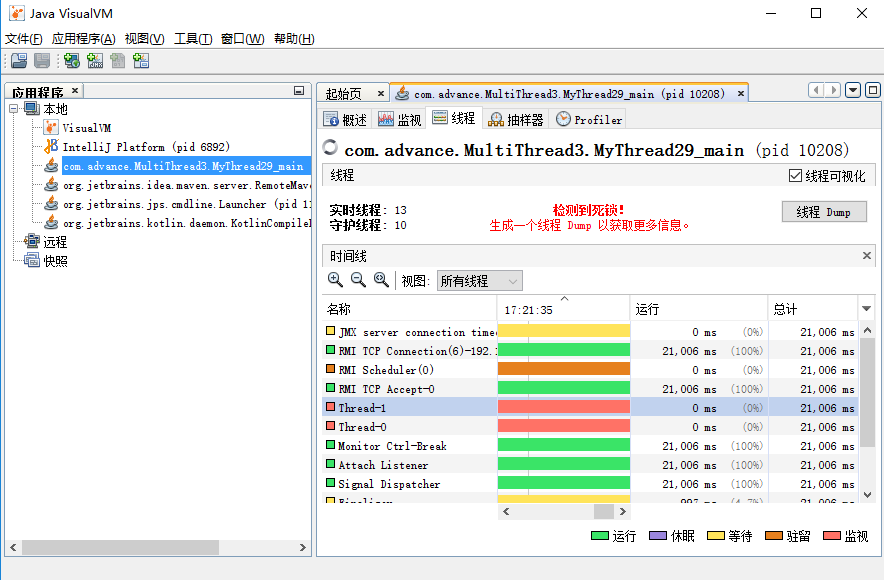This screenshot has height=580, width=884.
Task: Open the 帮助(H) menu
Action: point(294,39)
